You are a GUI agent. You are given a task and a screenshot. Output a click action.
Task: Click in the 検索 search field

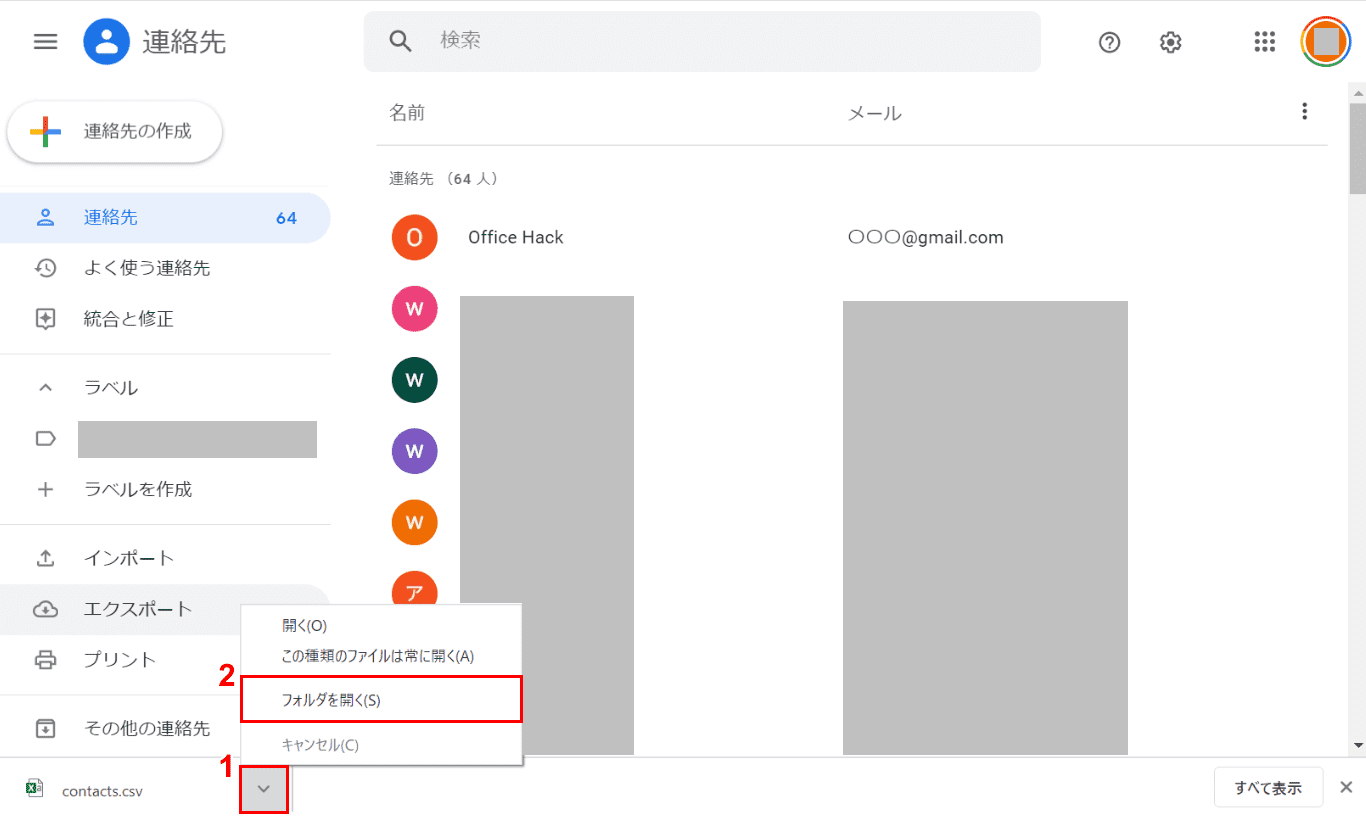pyautogui.click(x=702, y=41)
